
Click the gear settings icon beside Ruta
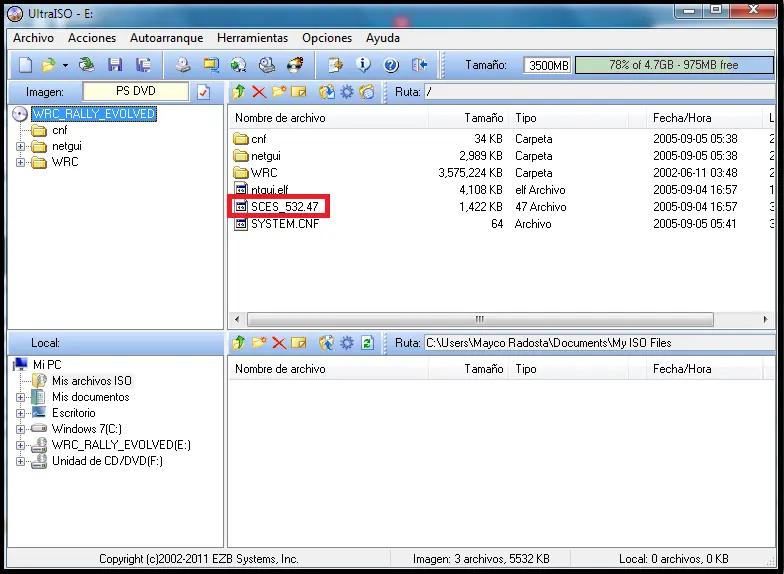click(346, 92)
